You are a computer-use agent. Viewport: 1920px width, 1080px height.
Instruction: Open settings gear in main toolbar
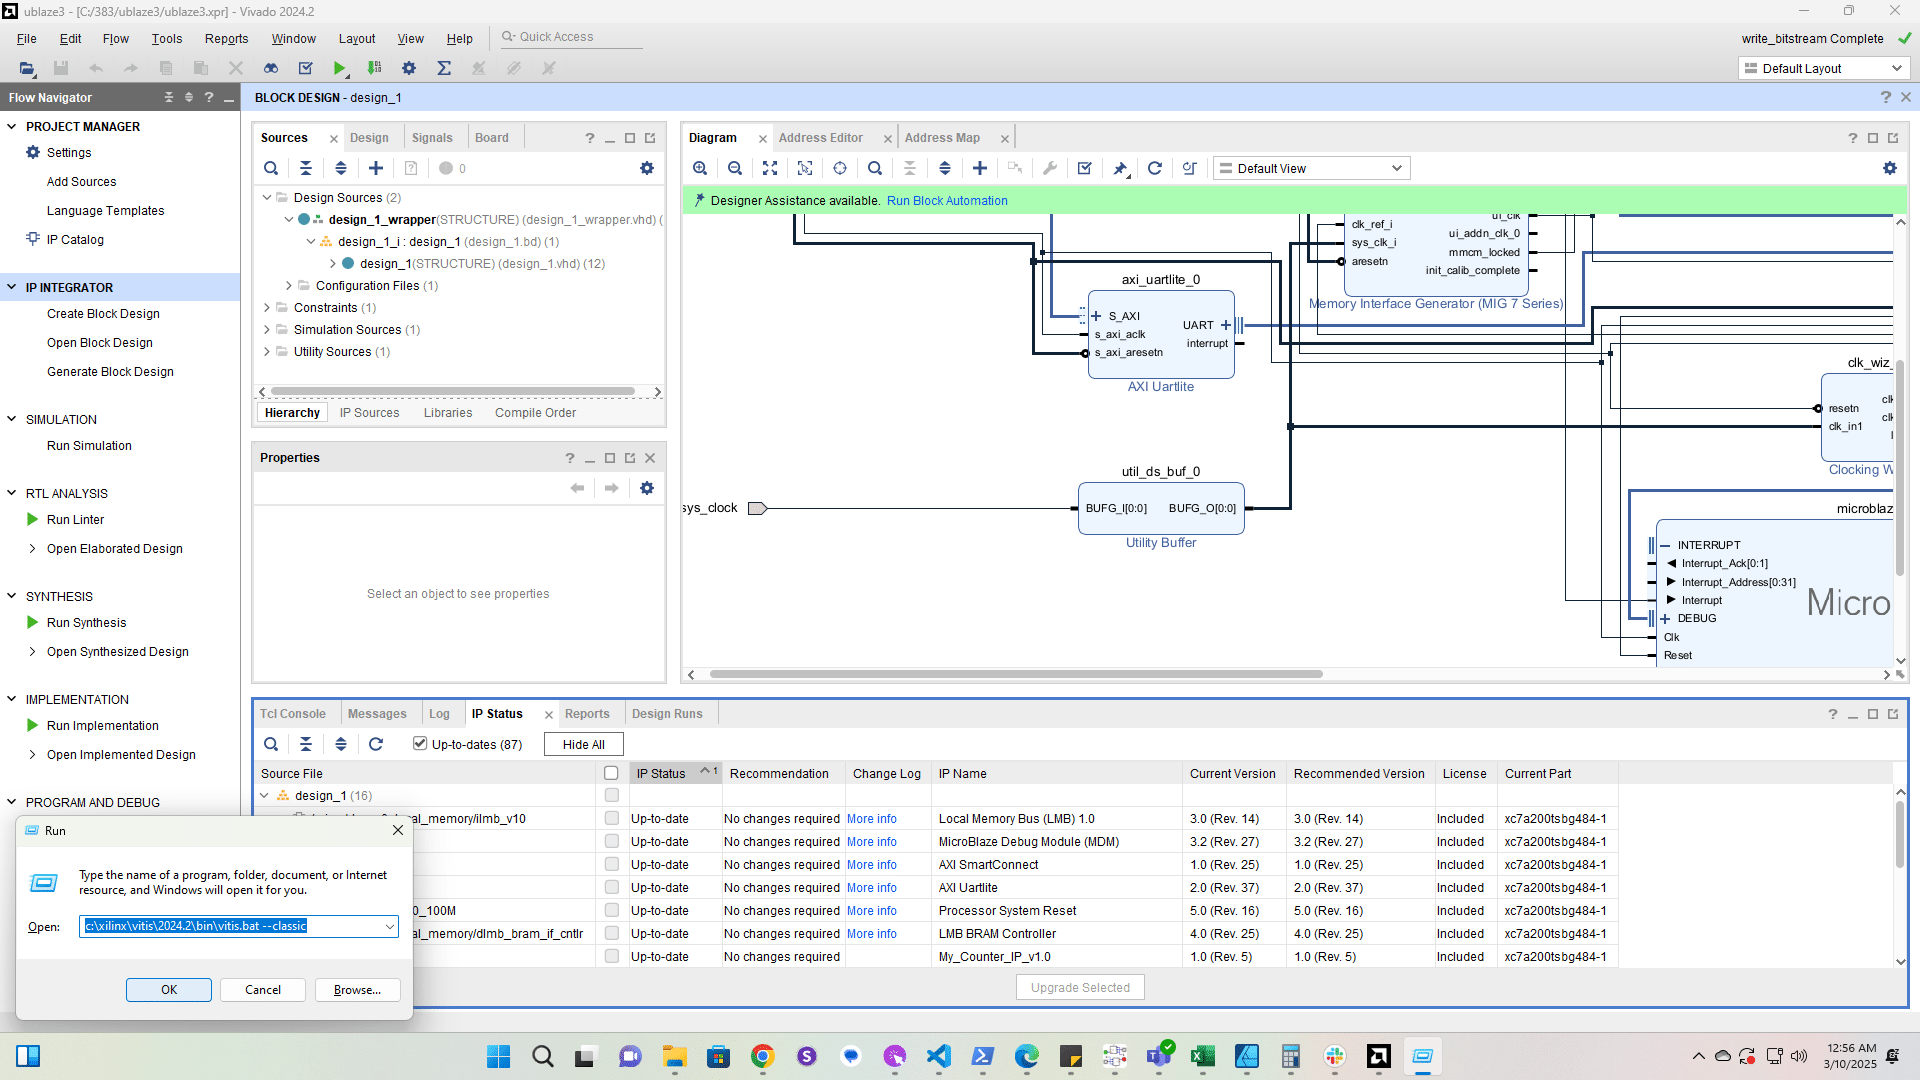(409, 68)
